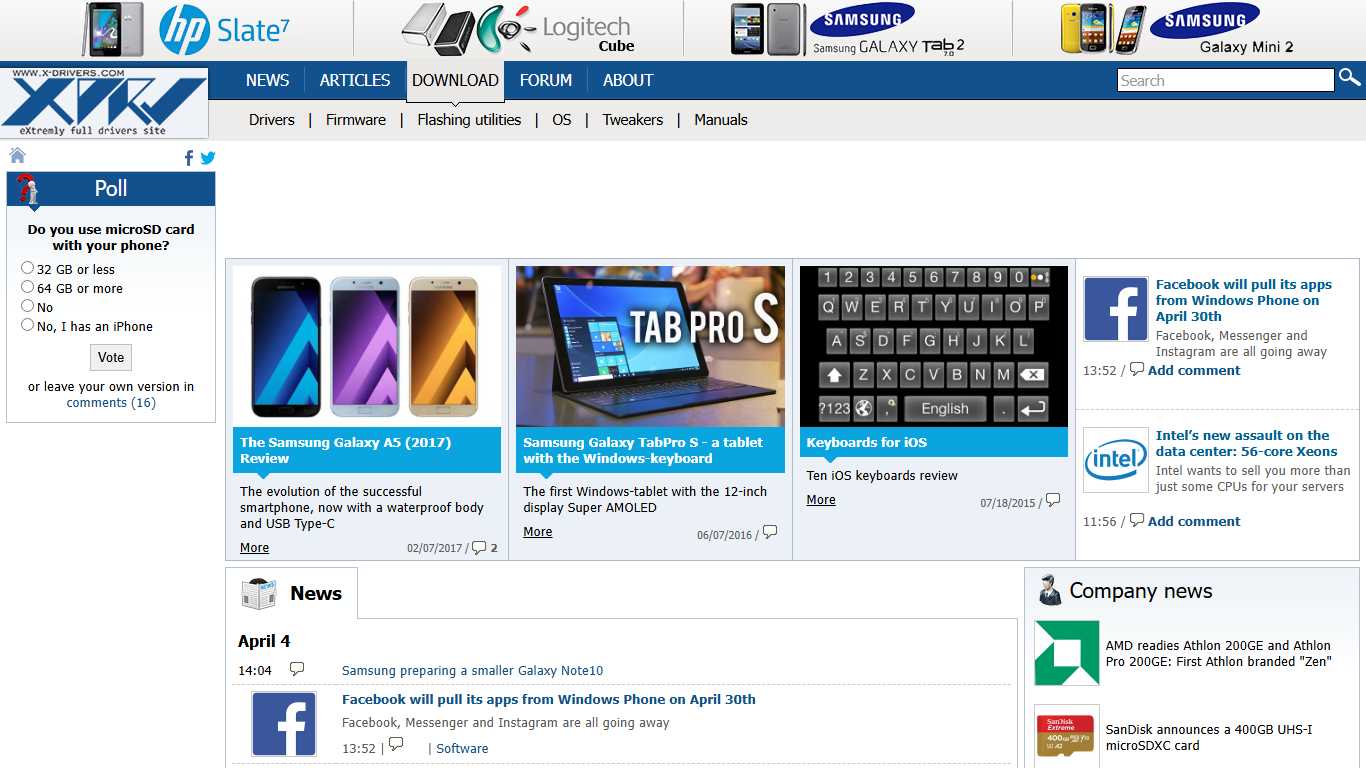Click the X-Drivers site logo
1366x768 pixels.
click(x=104, y=103)
